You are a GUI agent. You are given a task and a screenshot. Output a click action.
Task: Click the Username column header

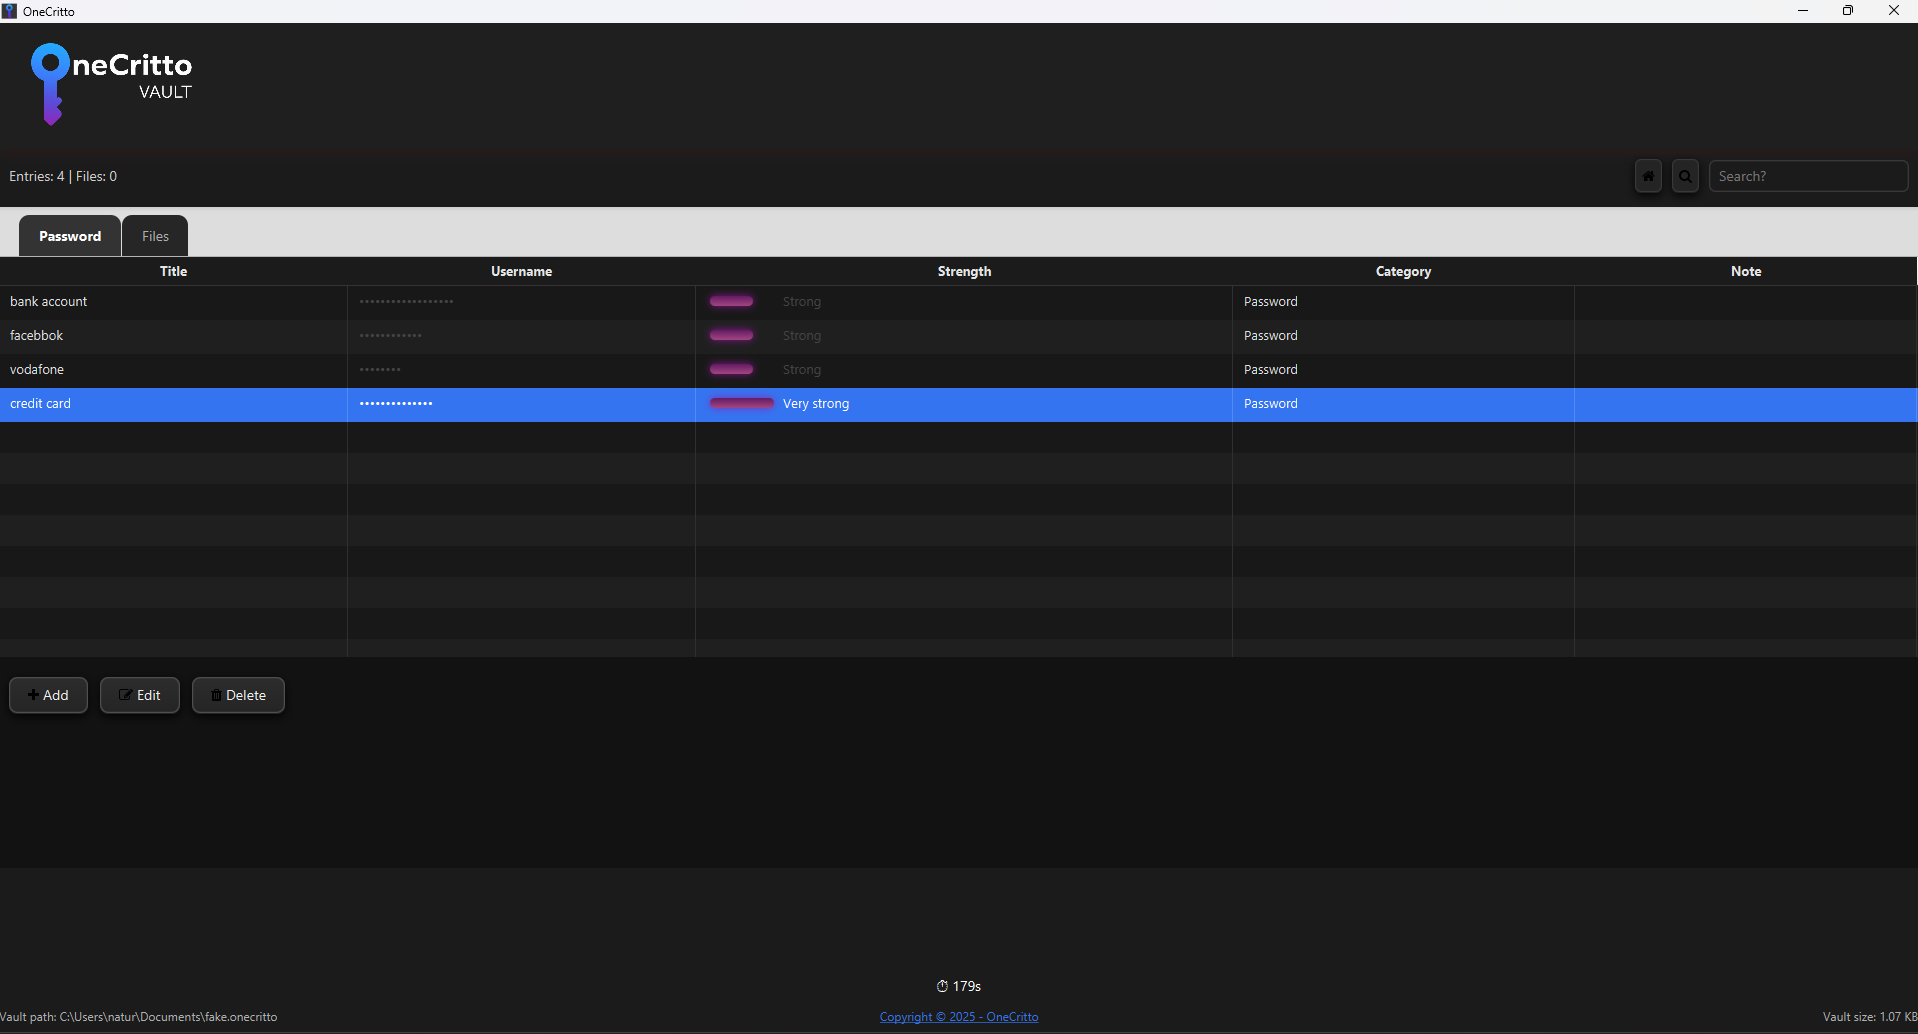click(521, 270)
